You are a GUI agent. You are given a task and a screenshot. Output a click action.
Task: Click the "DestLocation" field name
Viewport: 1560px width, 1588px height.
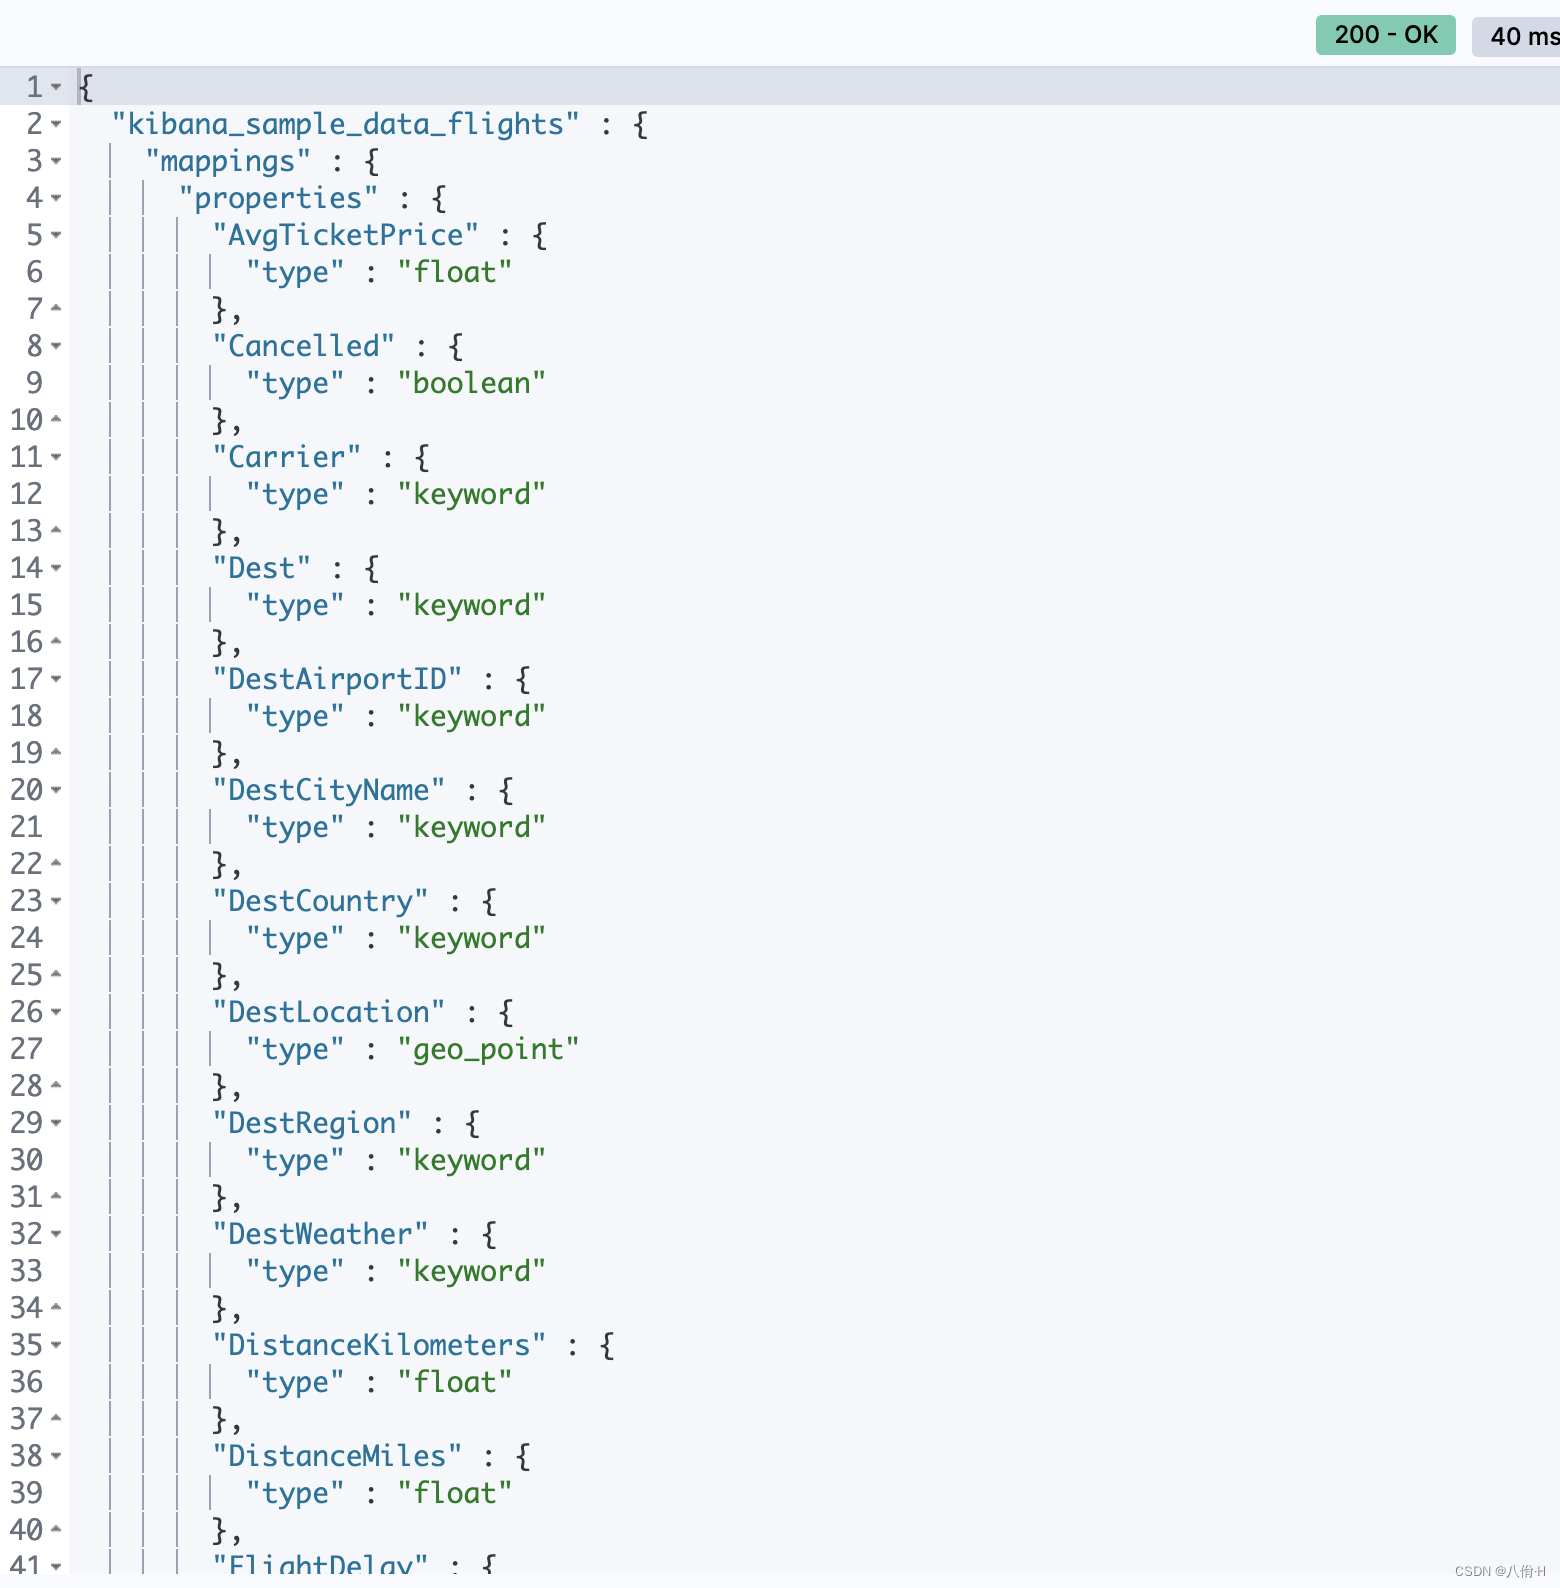[328, 1012]
